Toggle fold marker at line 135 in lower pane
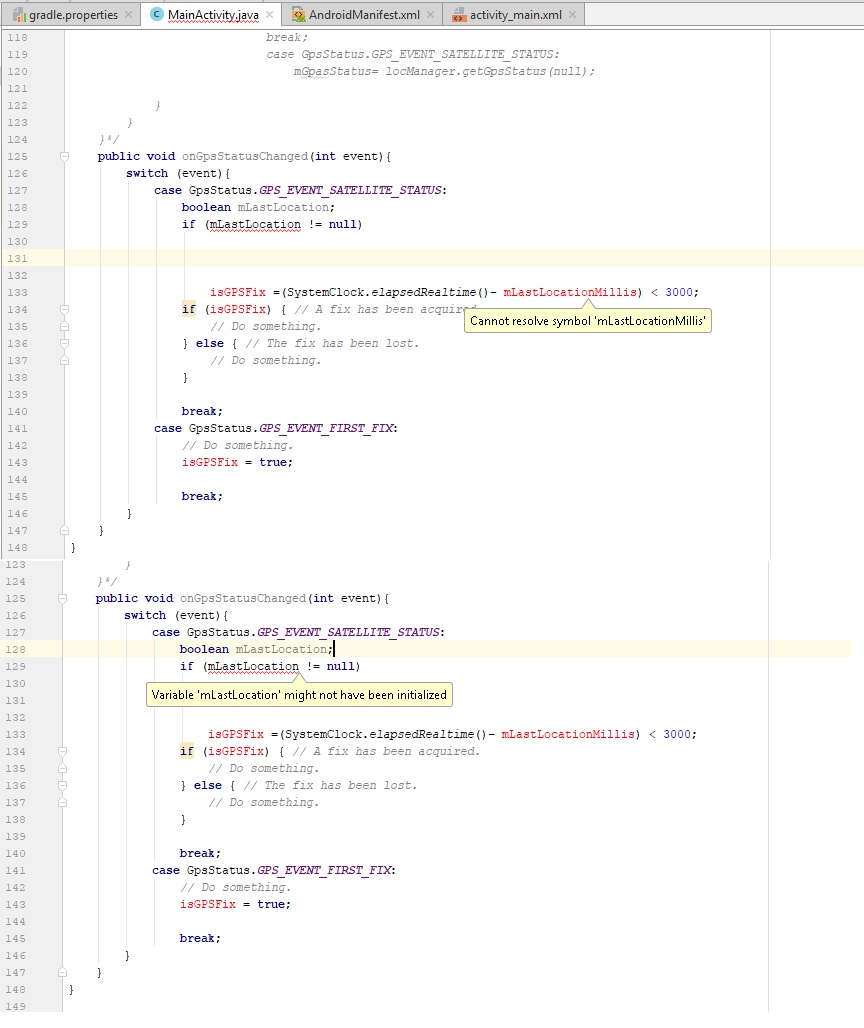 (x=62, y=768)
